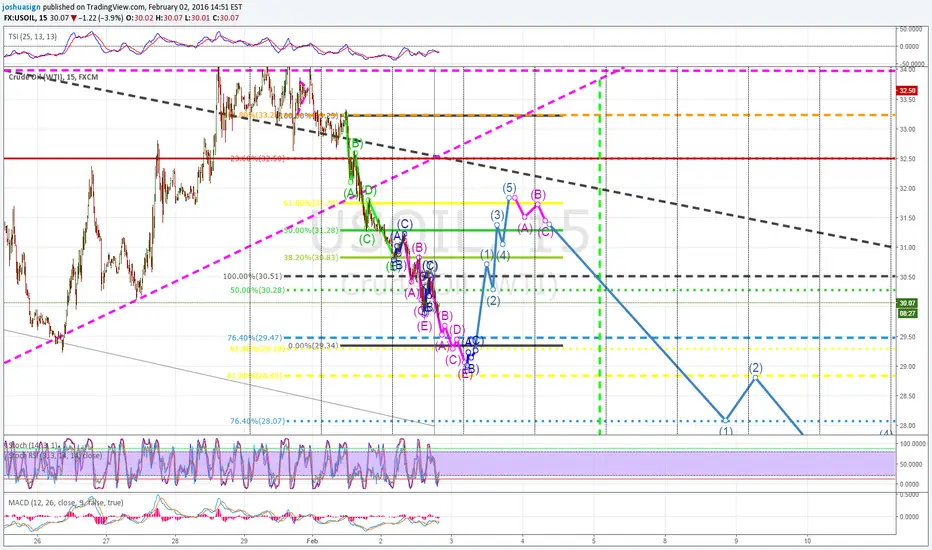Select date 29 on the time axis
932x550 pixels.
coord(244,540)
